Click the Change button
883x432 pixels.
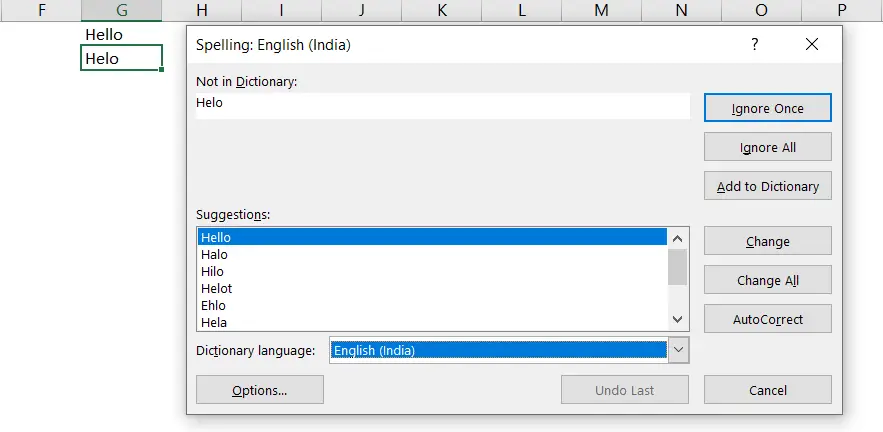click(768, 241)
